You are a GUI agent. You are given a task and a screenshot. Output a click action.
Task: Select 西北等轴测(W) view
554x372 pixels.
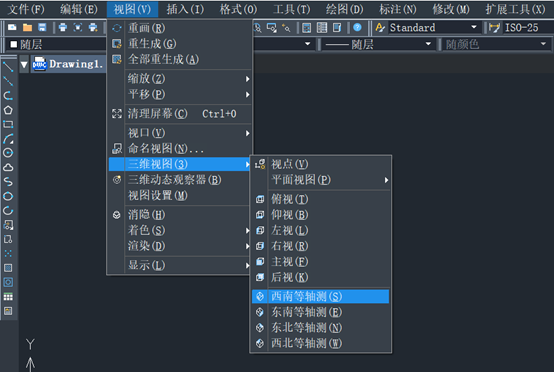tap(320, 343)
